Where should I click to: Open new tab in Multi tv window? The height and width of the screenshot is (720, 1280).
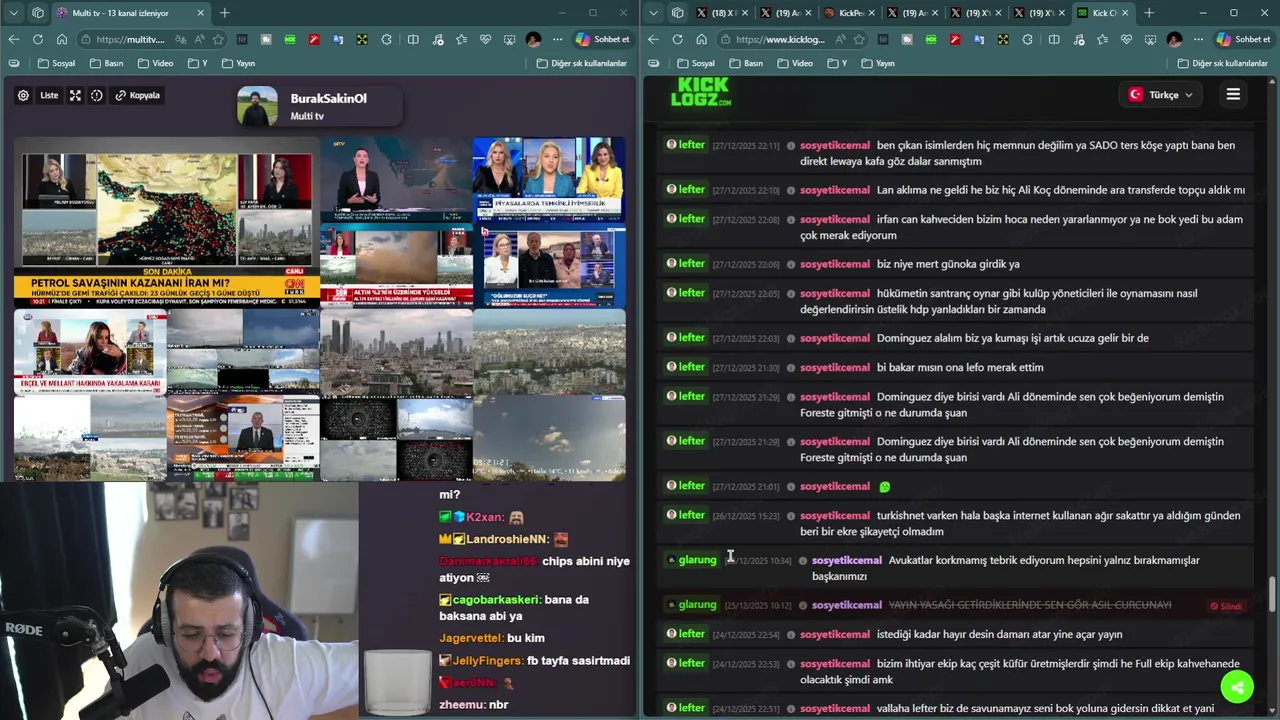[x=225, y=13]
